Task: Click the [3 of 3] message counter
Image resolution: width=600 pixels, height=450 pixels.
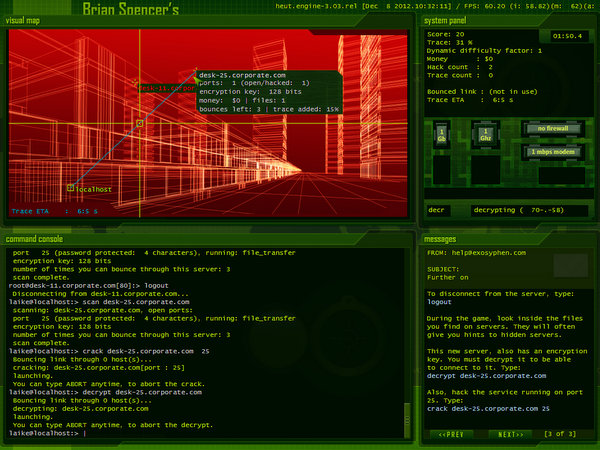Action: (x=560, y=434)
